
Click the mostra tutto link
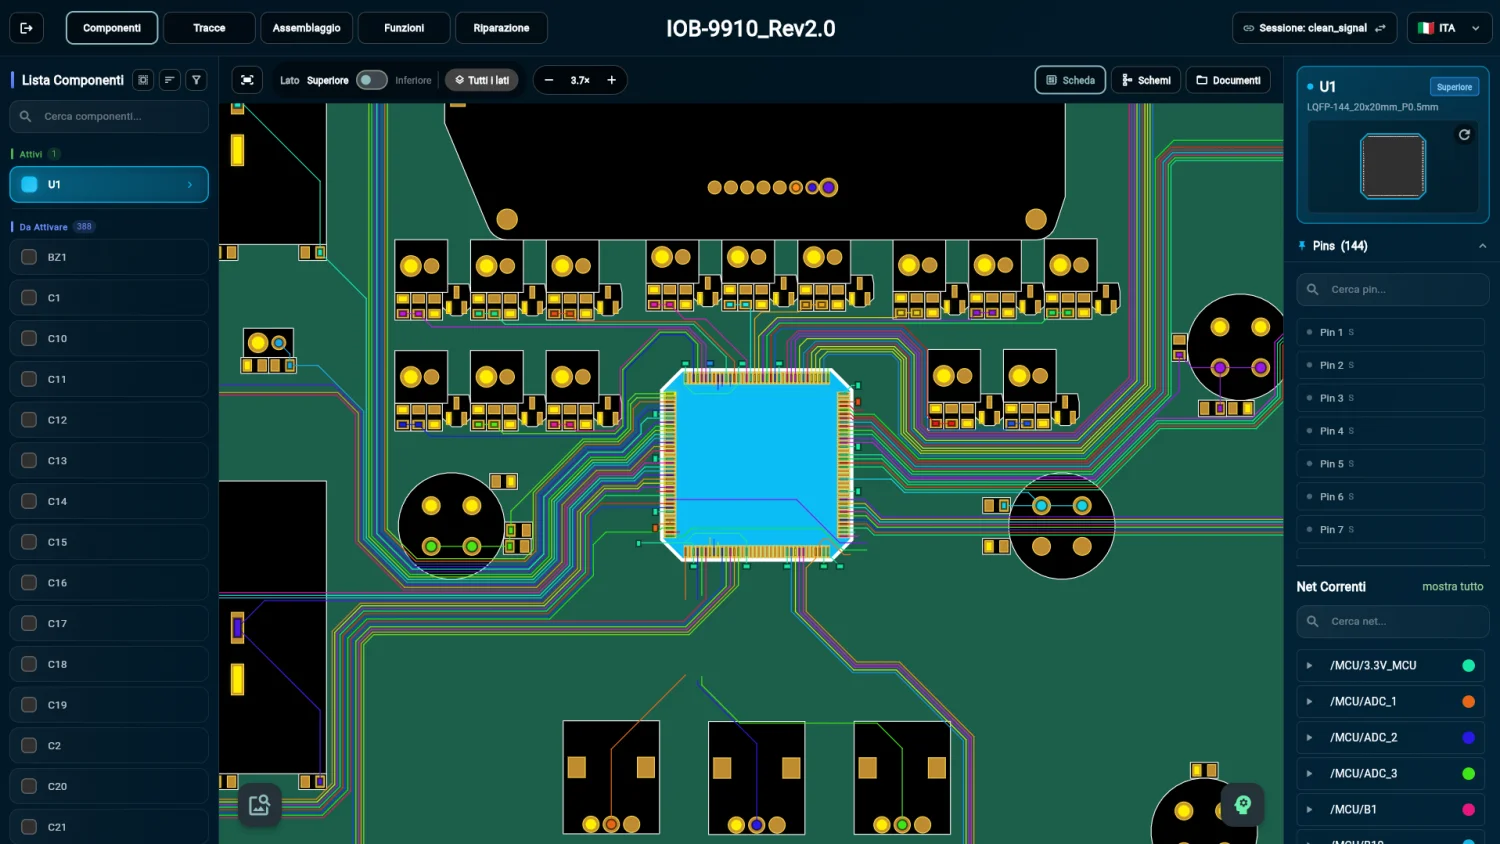coord(1452,587)
